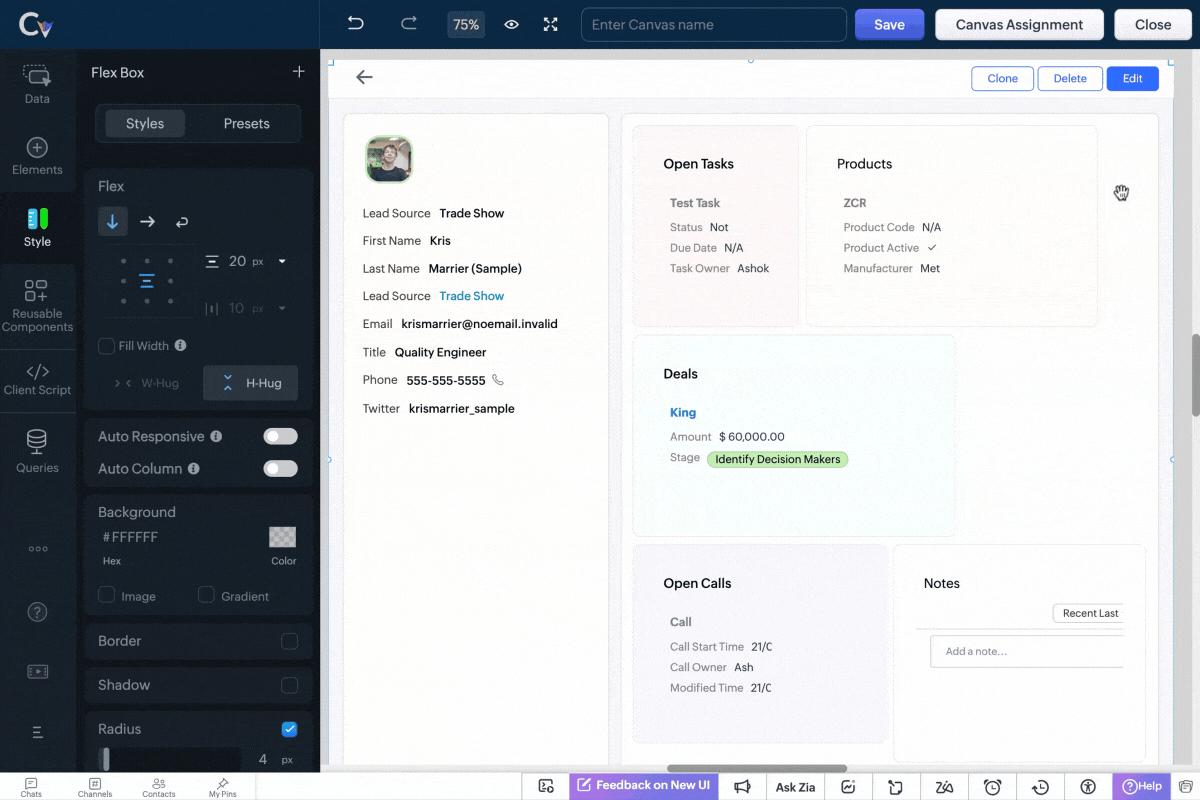Set flex direction to horizontal right arrow

[147, 221]
